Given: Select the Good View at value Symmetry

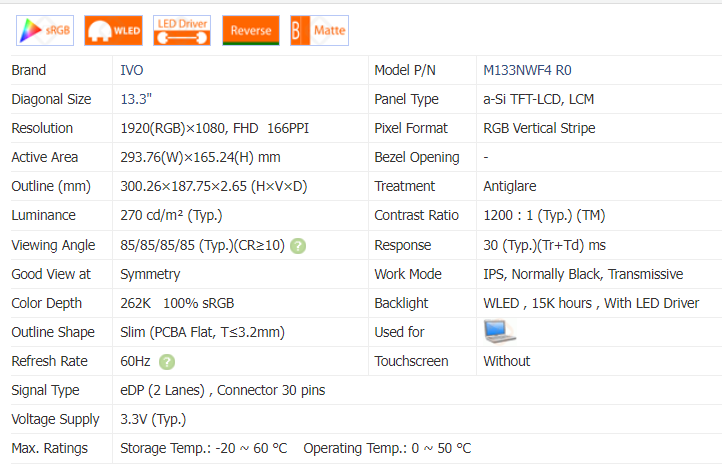Looking at the screenshot, I should click(150, 274).
